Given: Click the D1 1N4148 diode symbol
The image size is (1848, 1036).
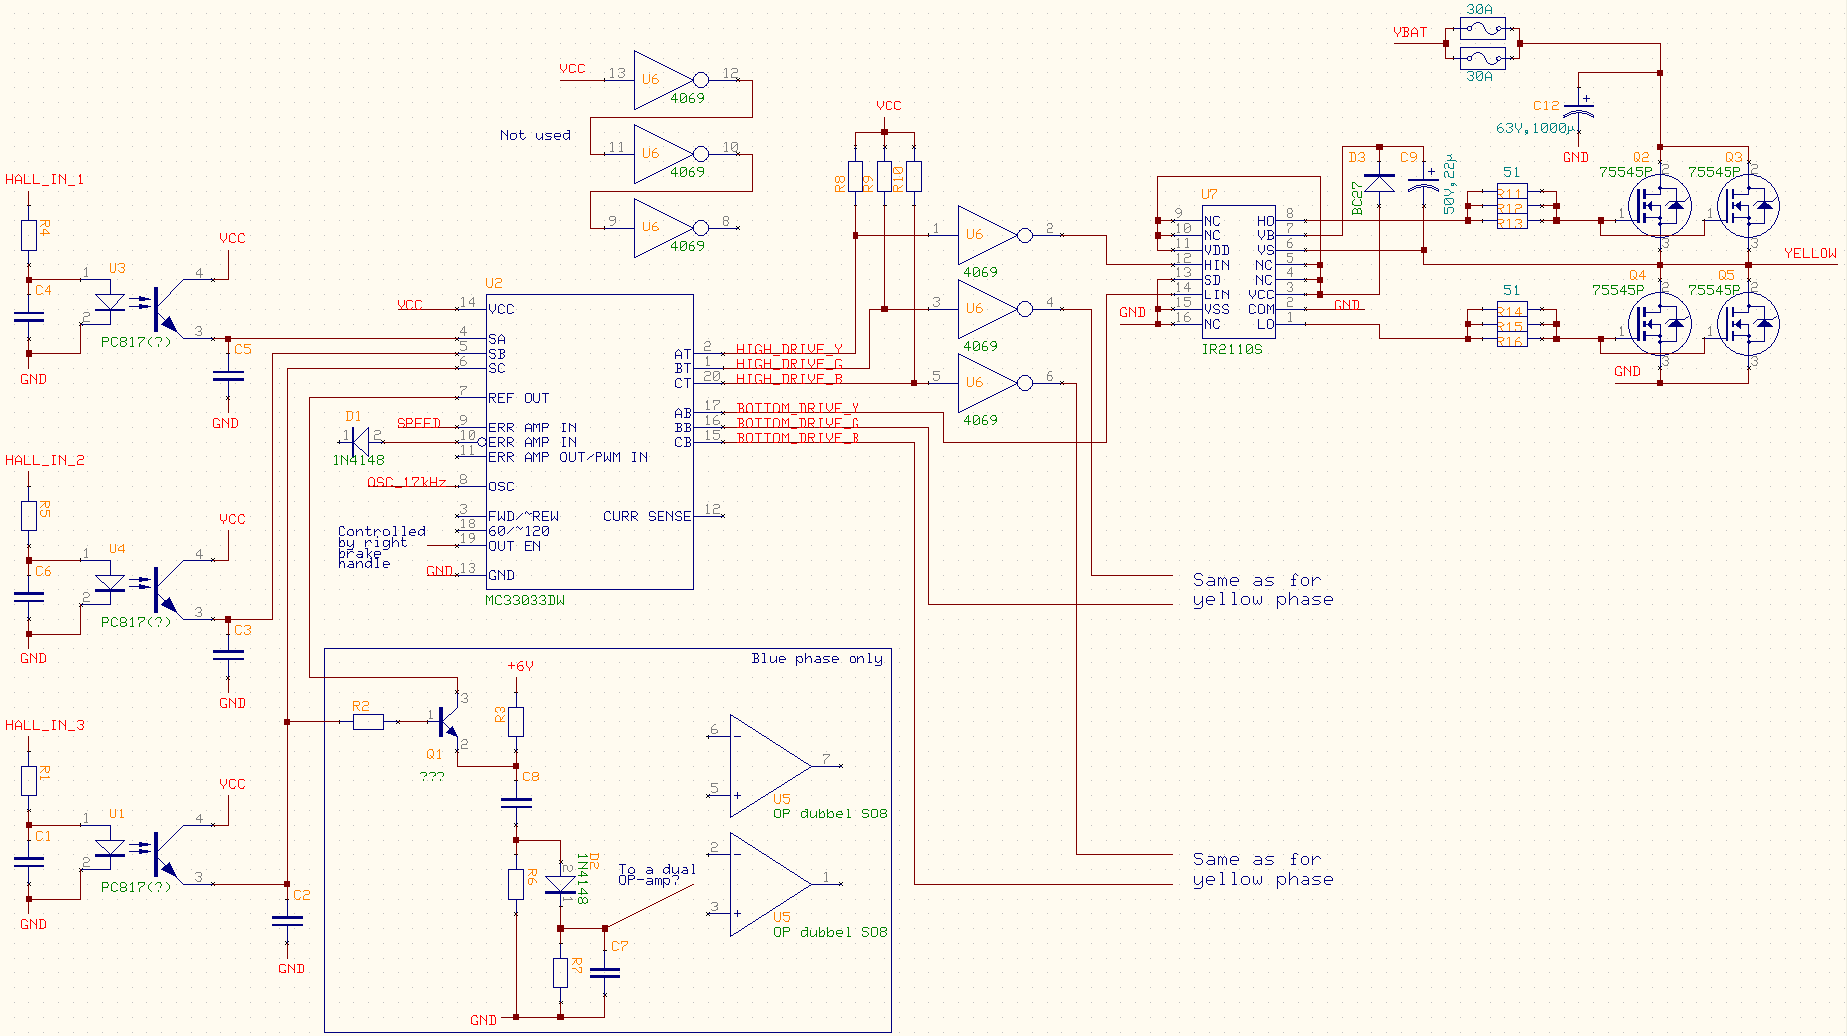Looking at the screenshot, I should point(360,437).
